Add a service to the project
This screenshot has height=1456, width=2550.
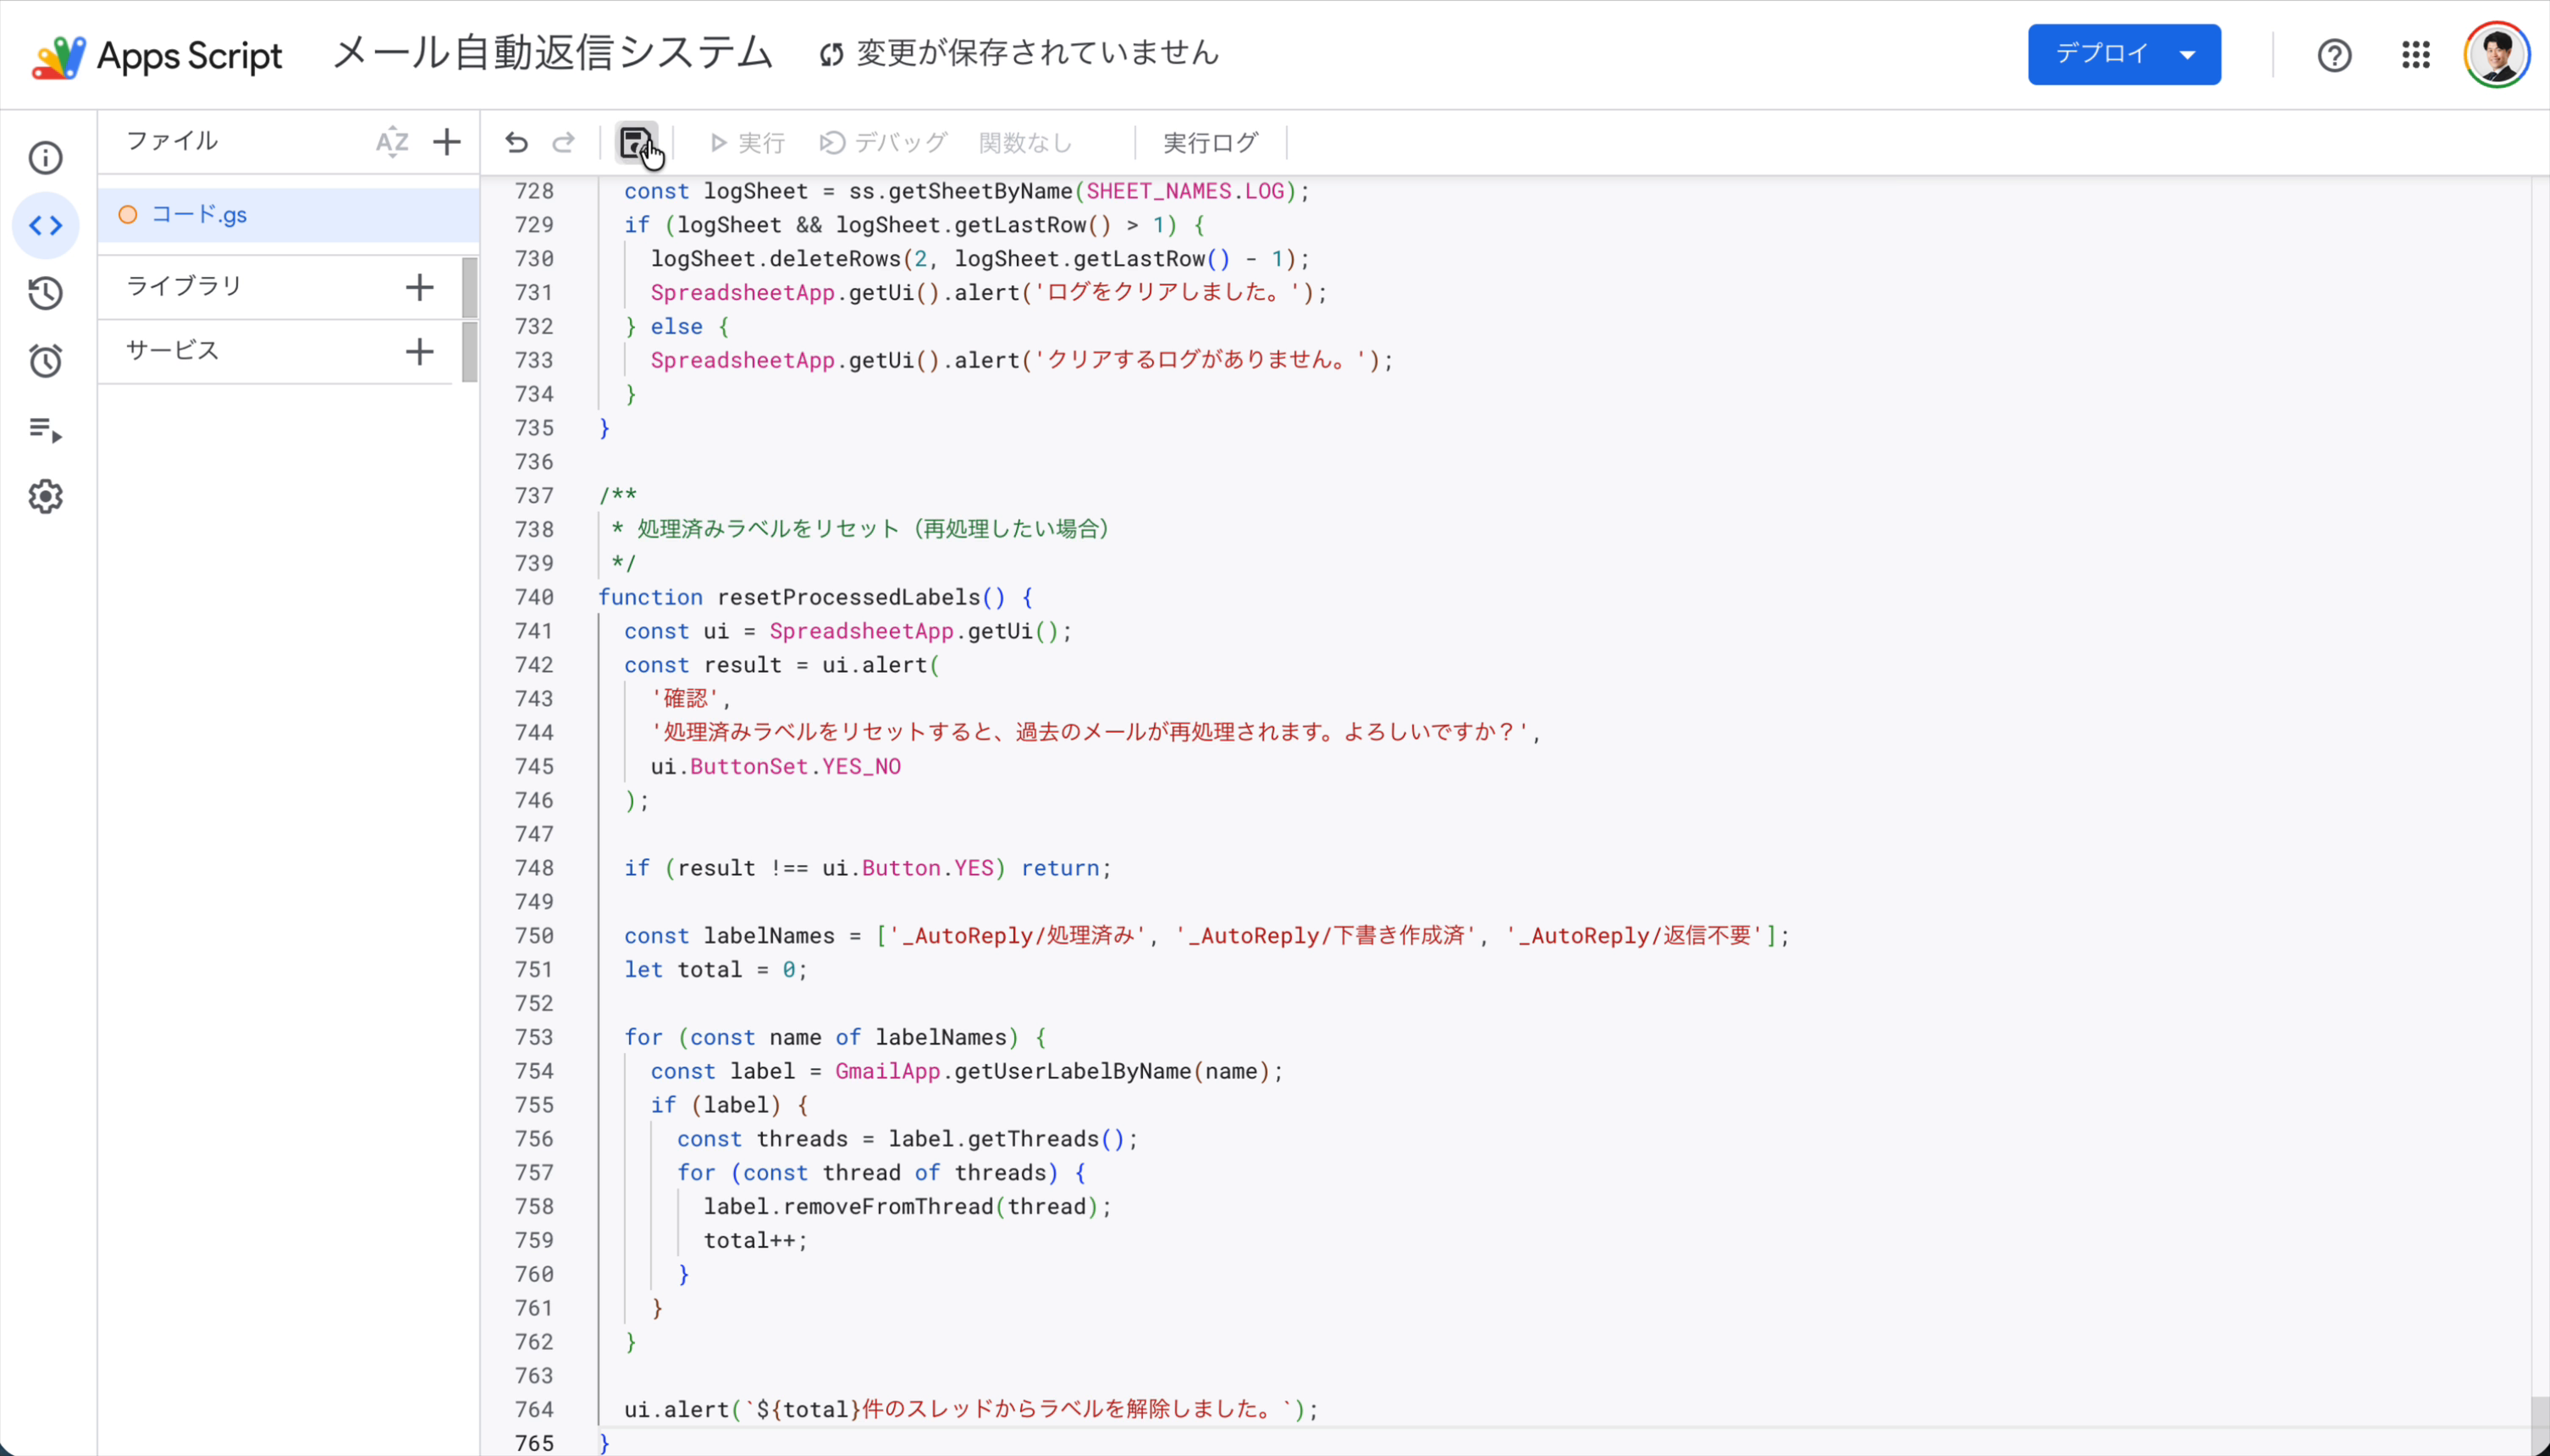tap(419, 351)
